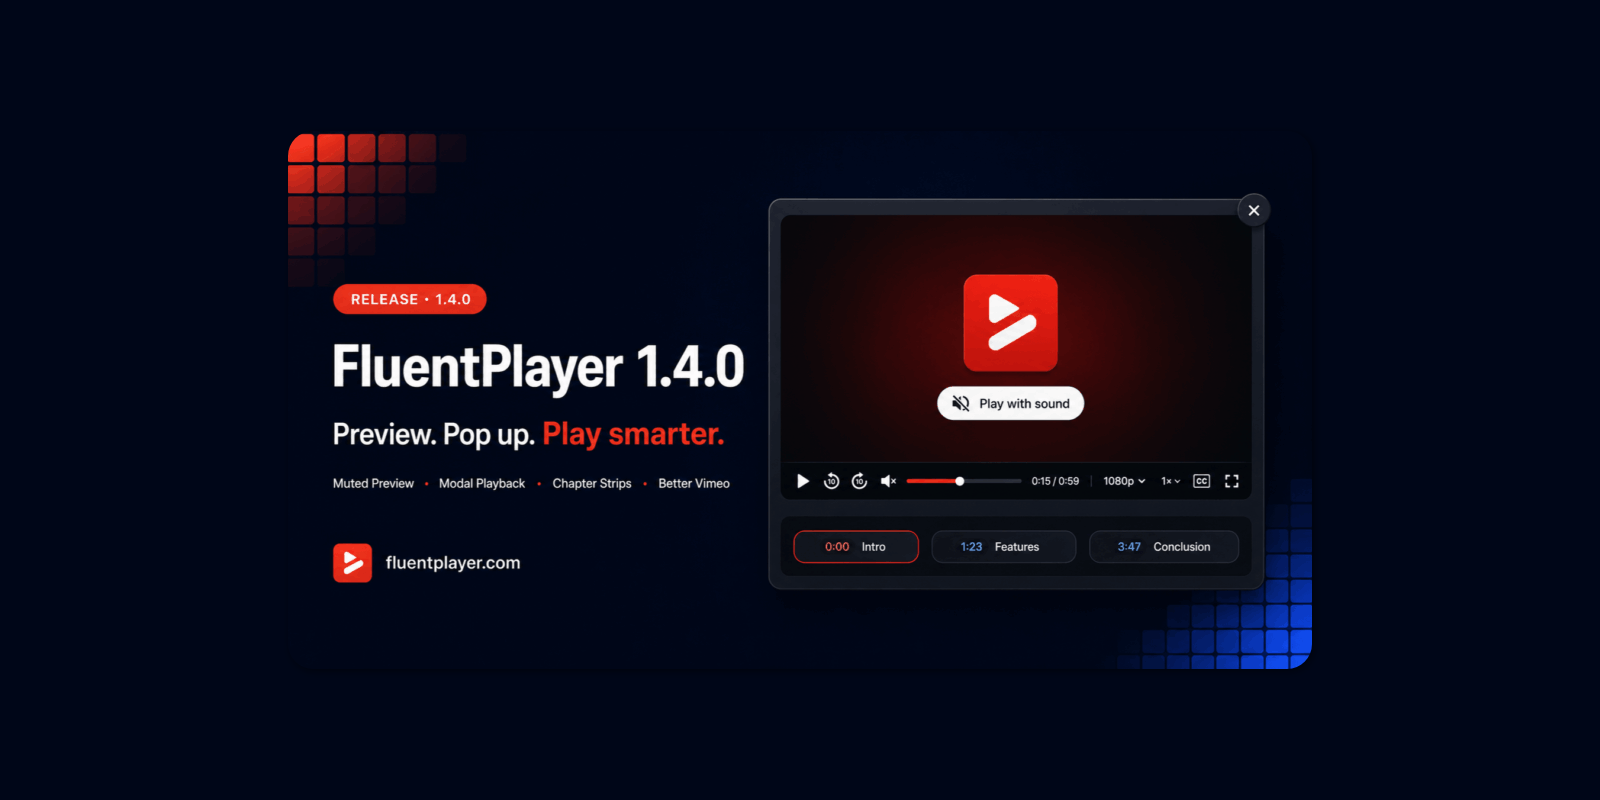1600x800 pixels.
Task: Unmute using the speaker icon in controls
Action: (888, 481)
